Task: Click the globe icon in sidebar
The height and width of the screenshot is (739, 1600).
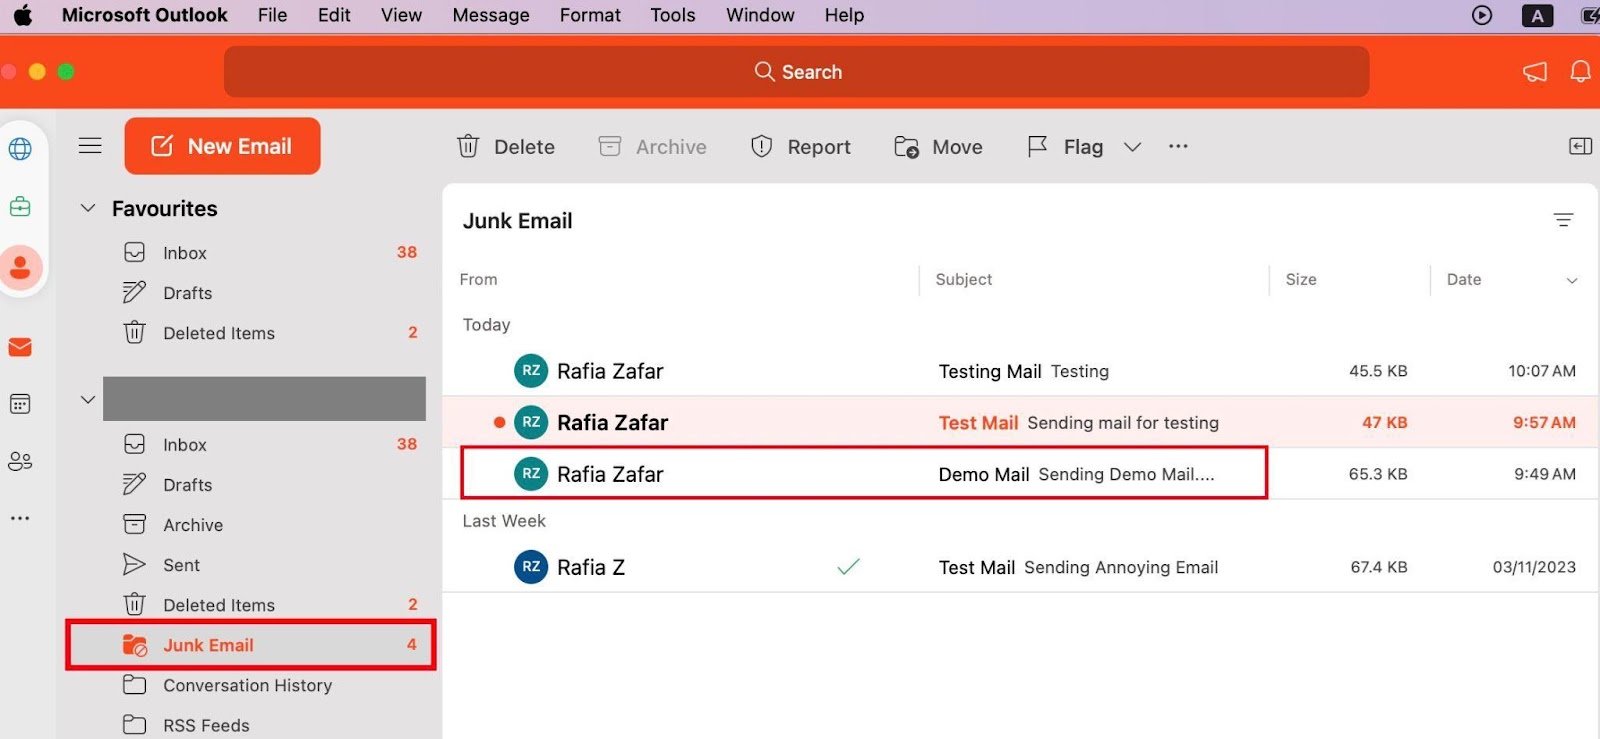Action: [x=20, y=149]
